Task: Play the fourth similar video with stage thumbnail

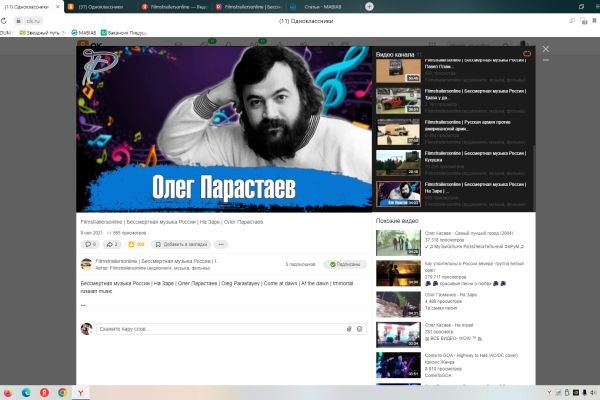Action: point(398,335)
